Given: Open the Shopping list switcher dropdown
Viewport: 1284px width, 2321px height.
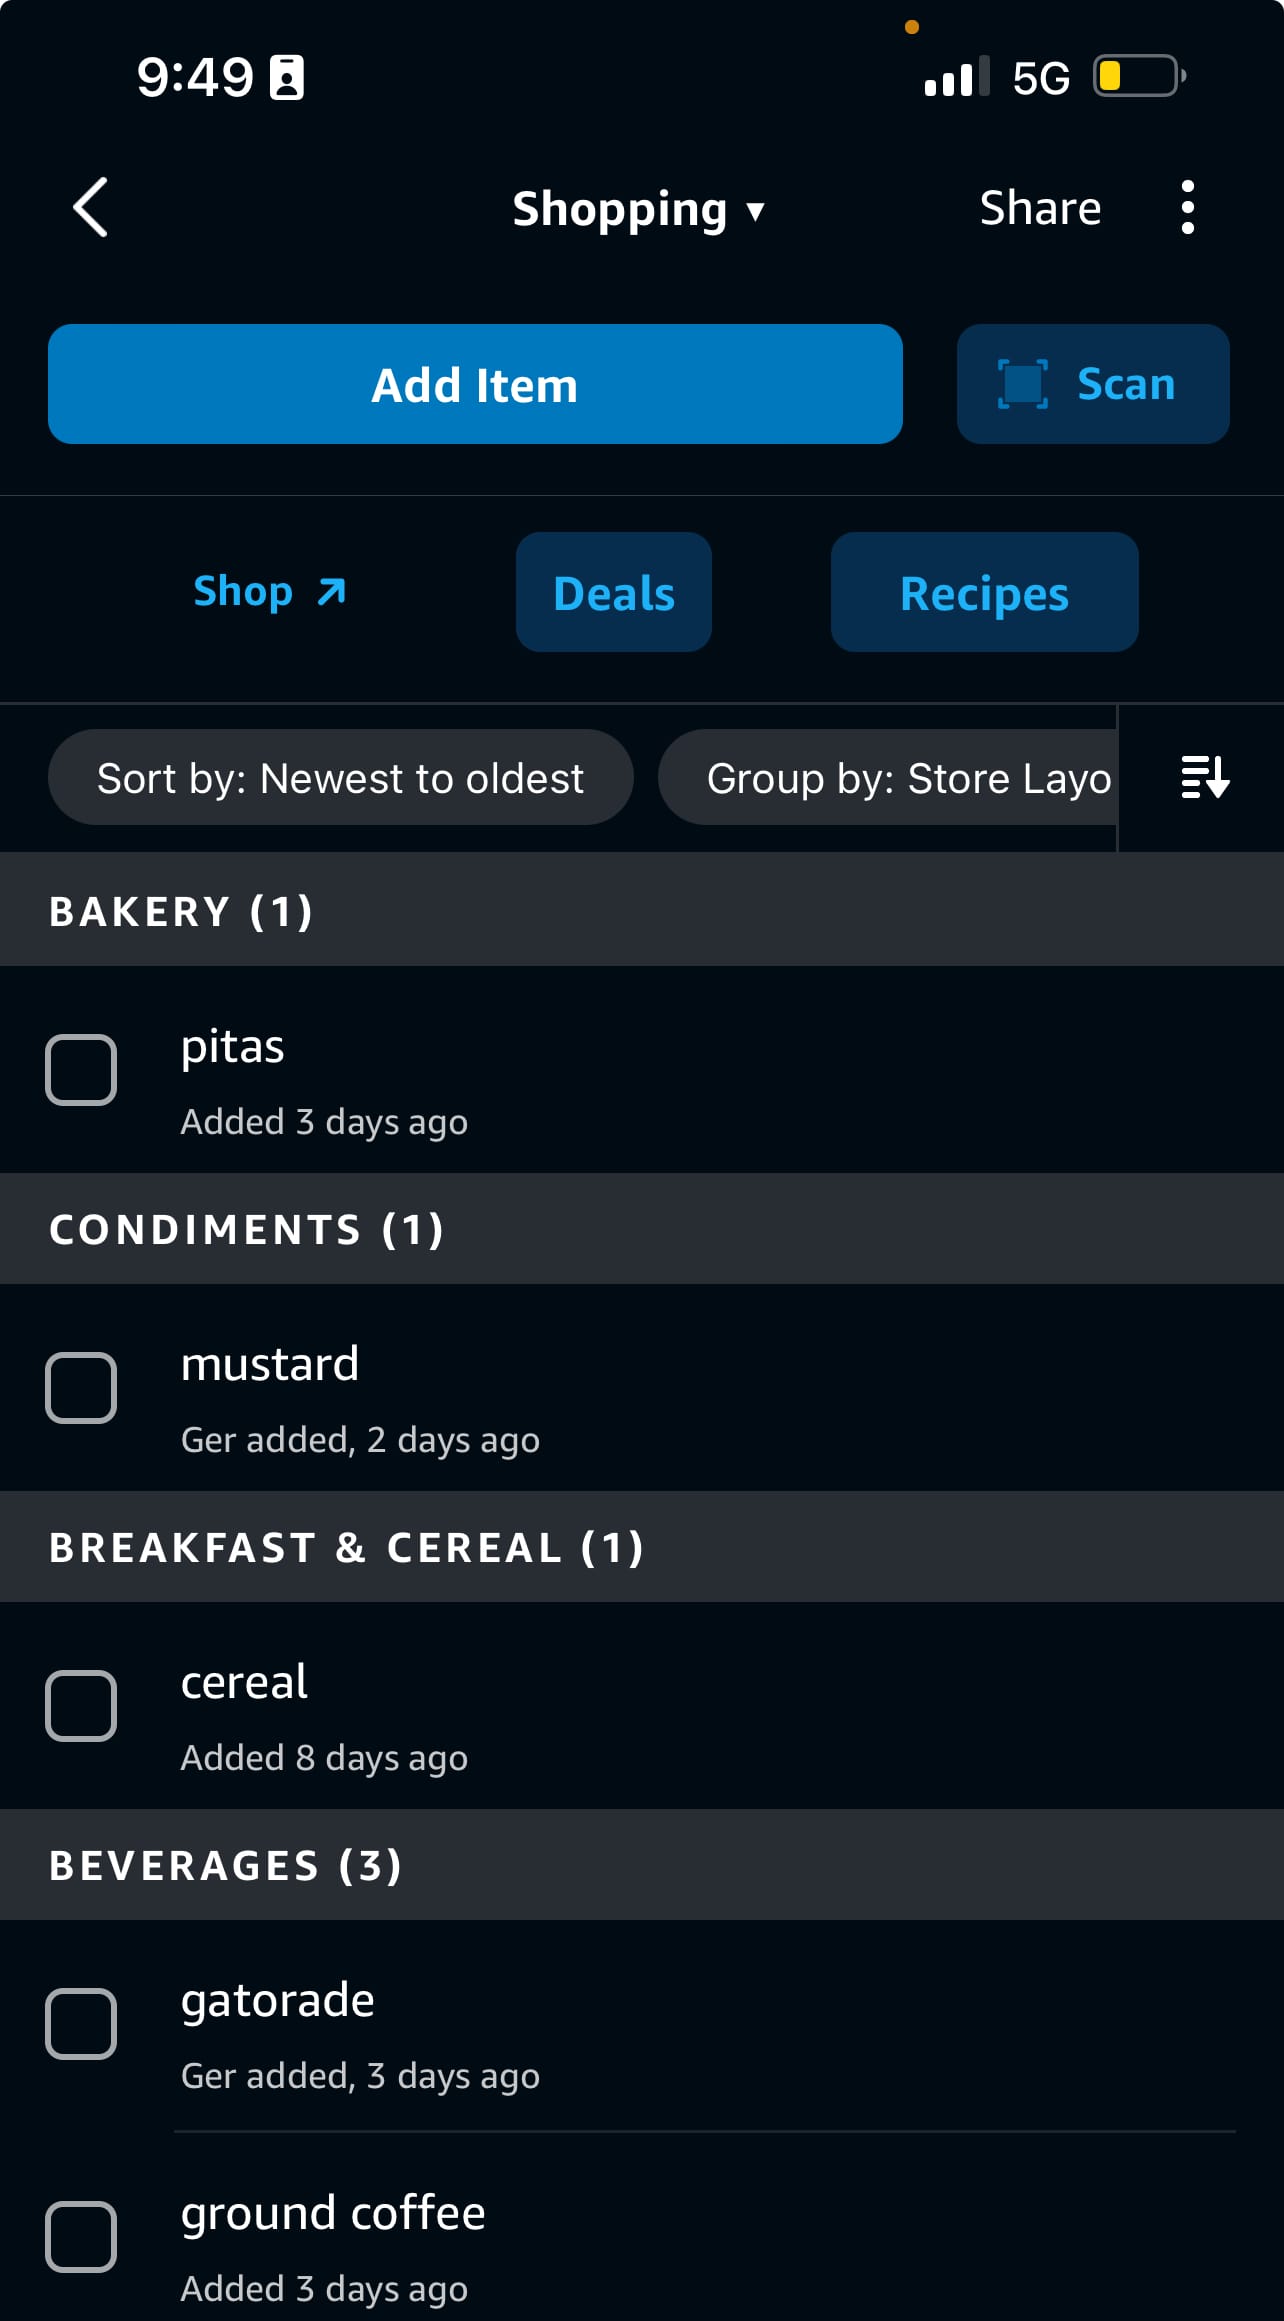Looking at the screenshot, I should 639,209.
